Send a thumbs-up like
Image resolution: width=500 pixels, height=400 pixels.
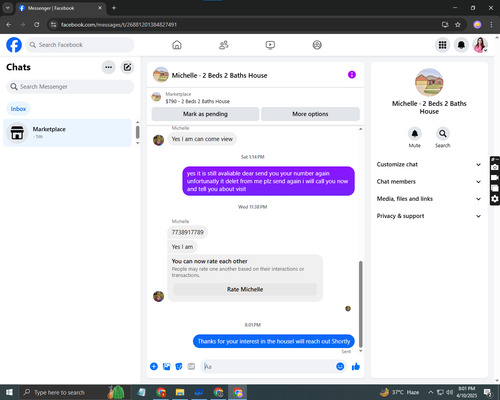(x=356, y=367)
